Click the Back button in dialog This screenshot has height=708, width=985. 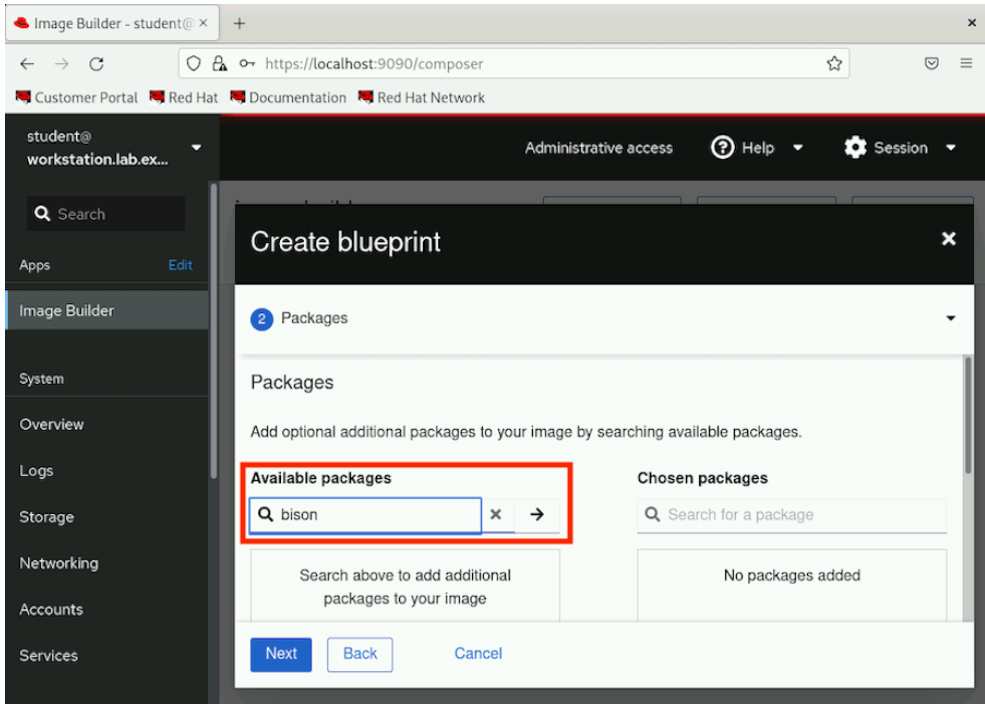tap(360, 654)
